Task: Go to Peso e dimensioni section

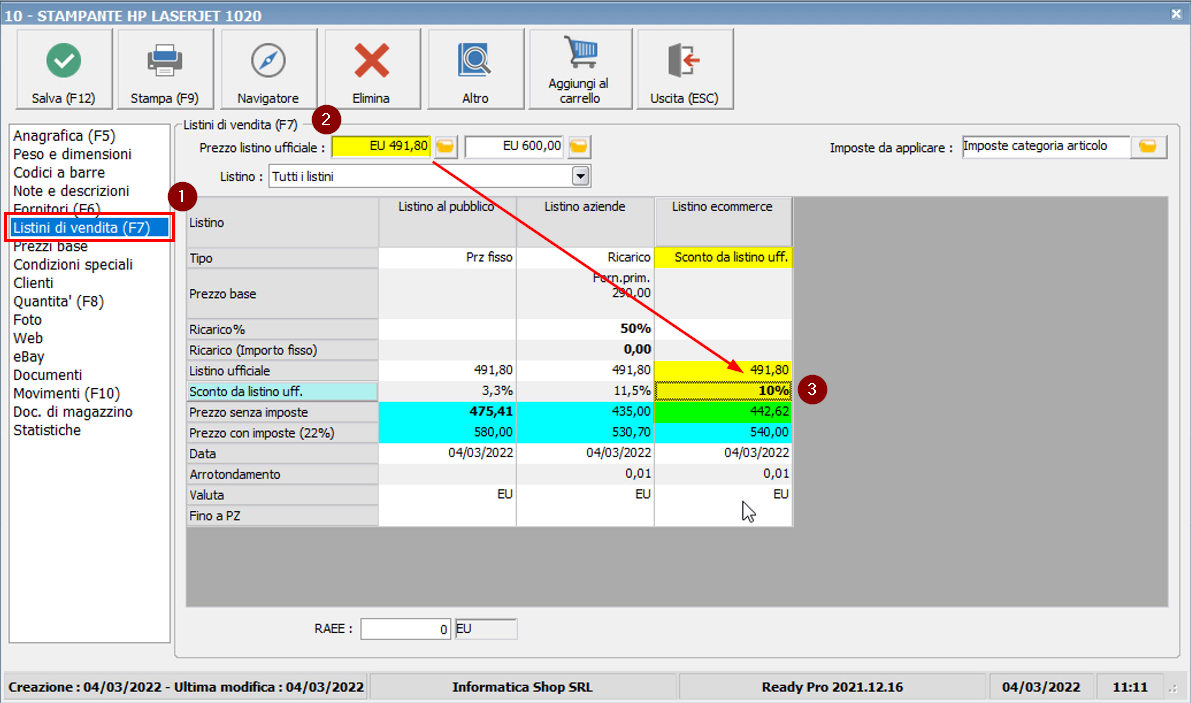Action: (x=72, y=154)
